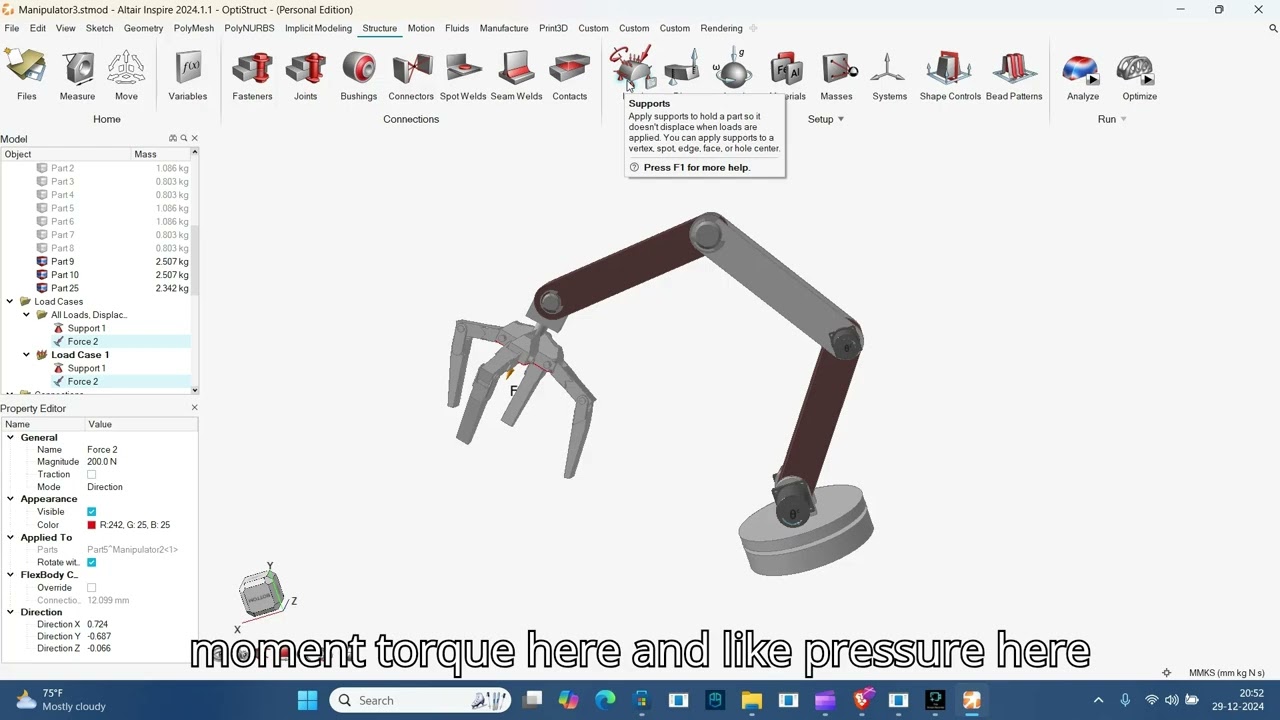The image size is (1280, 720).
Task: Click the Supports (Loads) tool icon
Action: 632,68
